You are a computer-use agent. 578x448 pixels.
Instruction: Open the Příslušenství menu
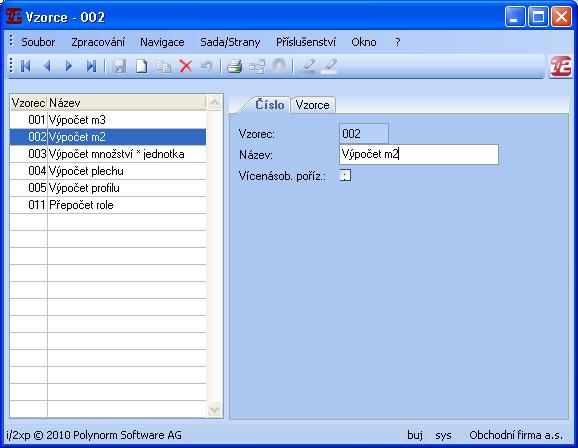click(306, 42)
